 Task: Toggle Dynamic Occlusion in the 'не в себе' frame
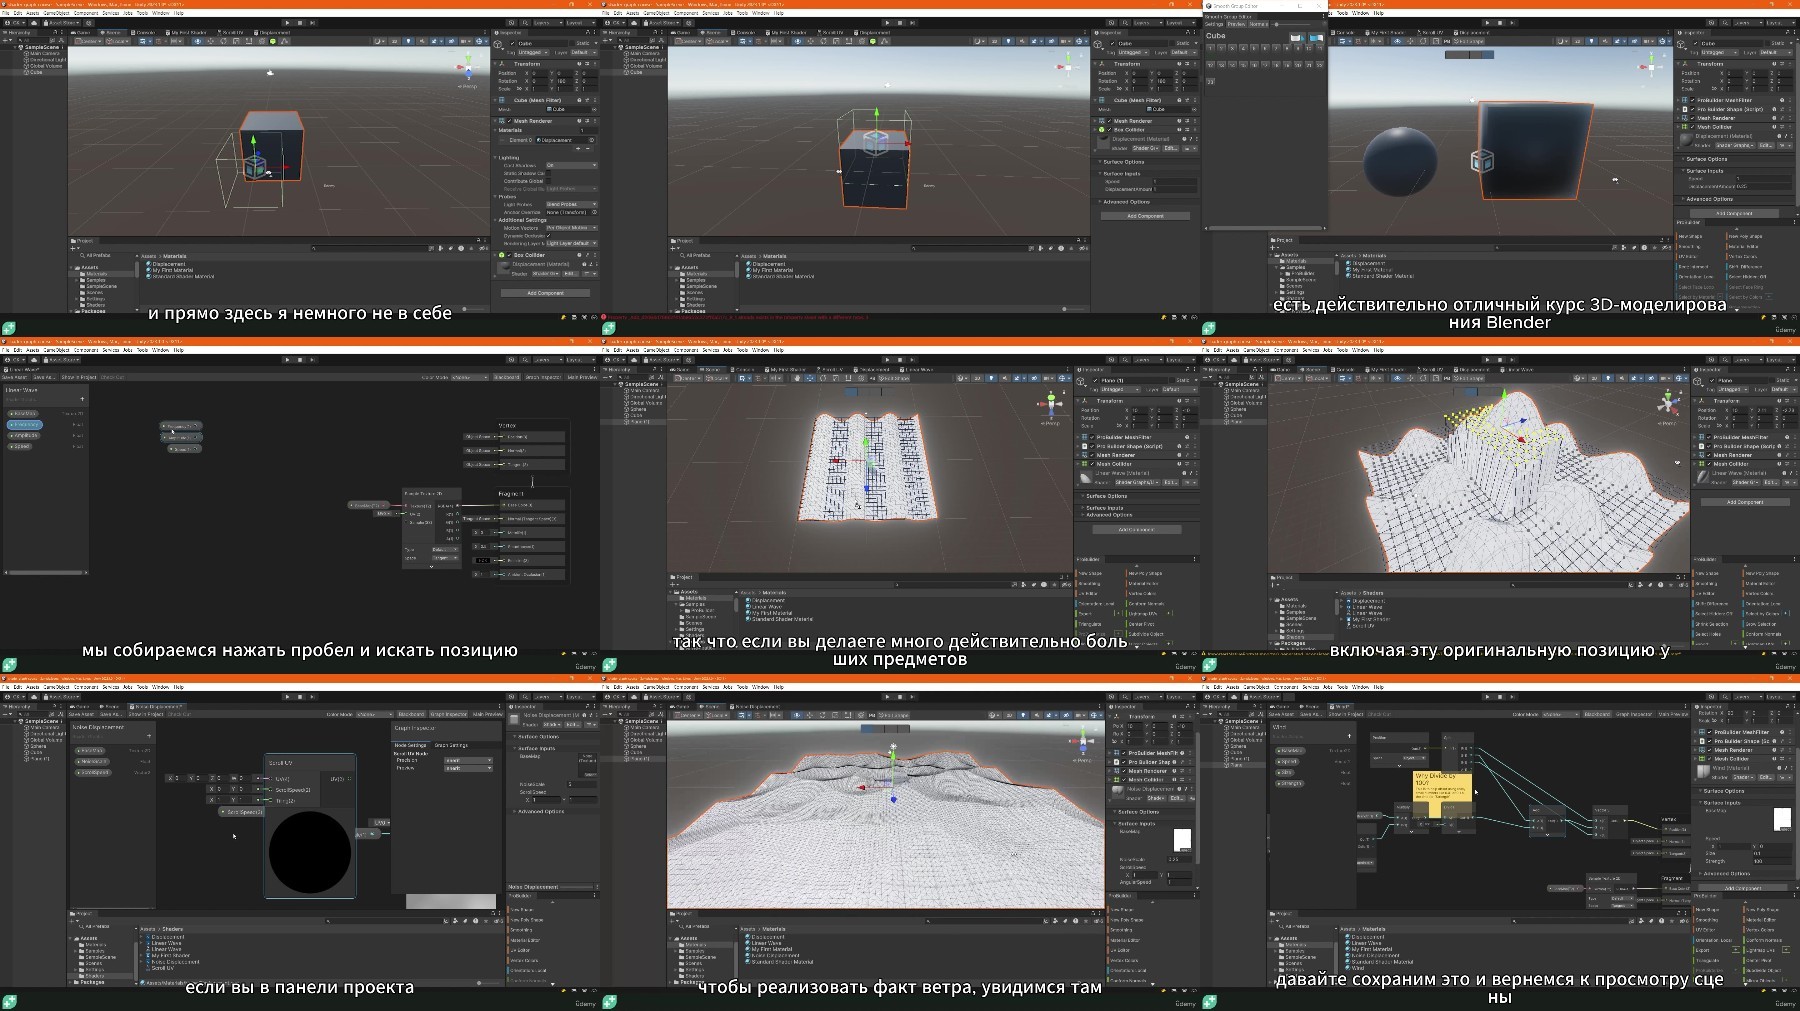pyautogui.click(x=548, y=236)
